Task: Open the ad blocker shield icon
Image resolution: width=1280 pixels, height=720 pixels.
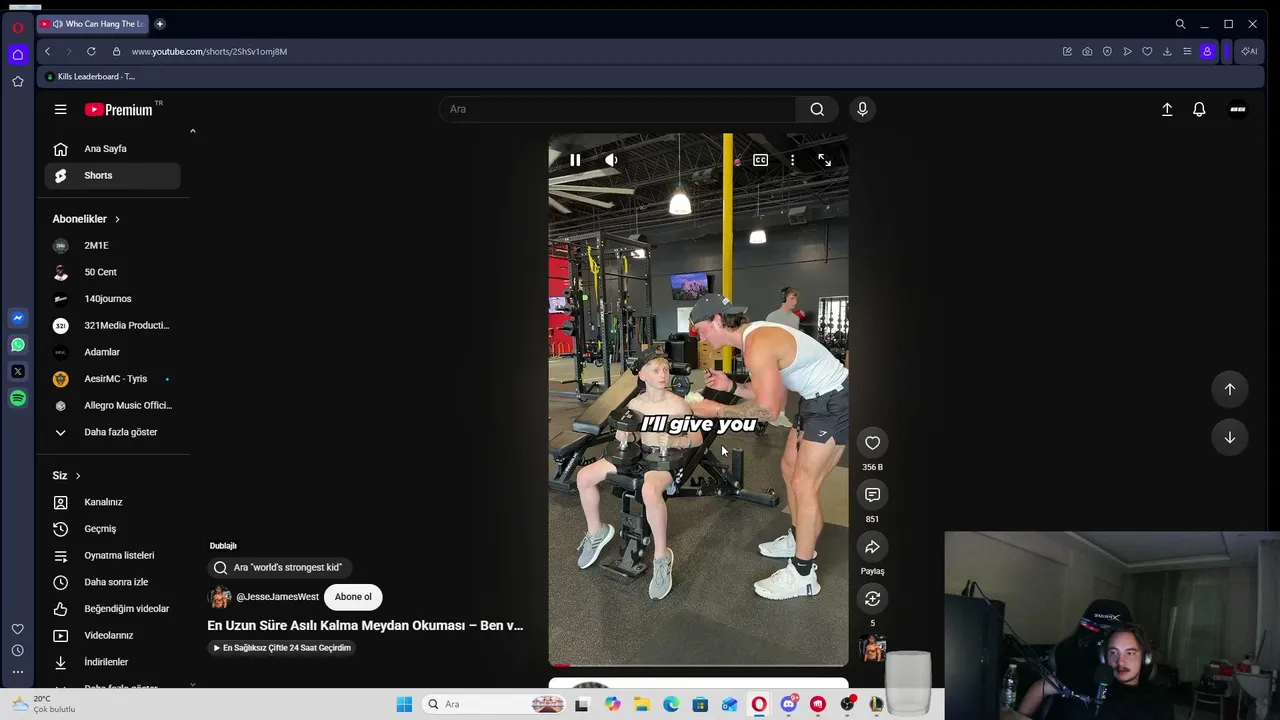Action: coord(1107,51)
